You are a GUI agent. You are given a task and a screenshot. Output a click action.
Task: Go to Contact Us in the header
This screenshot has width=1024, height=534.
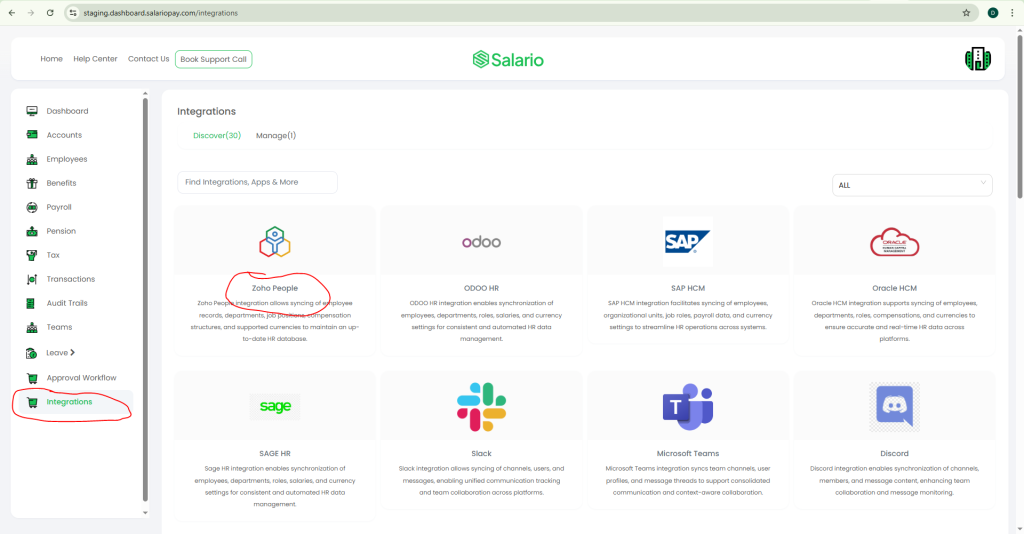click(148, 59)
